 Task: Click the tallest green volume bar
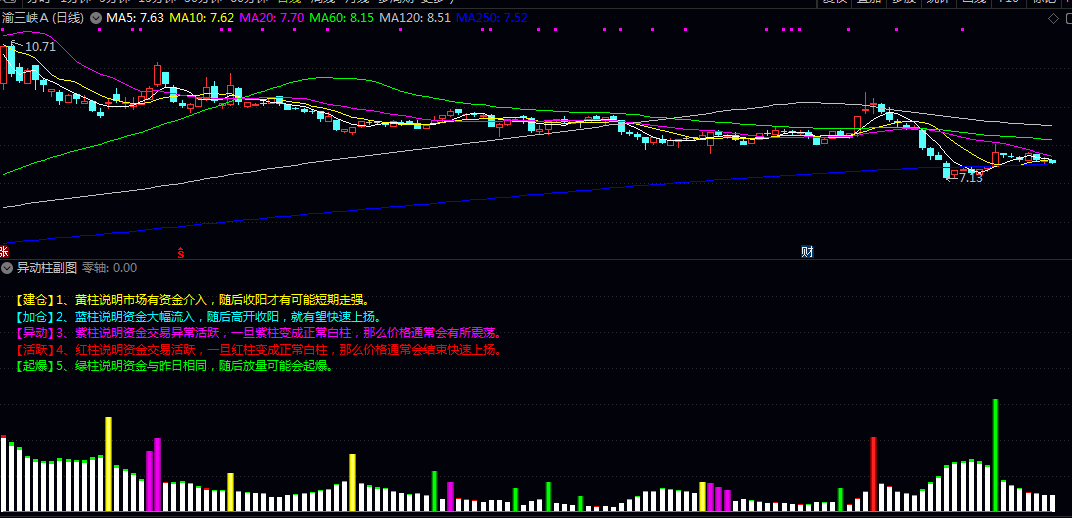(995, 455)
